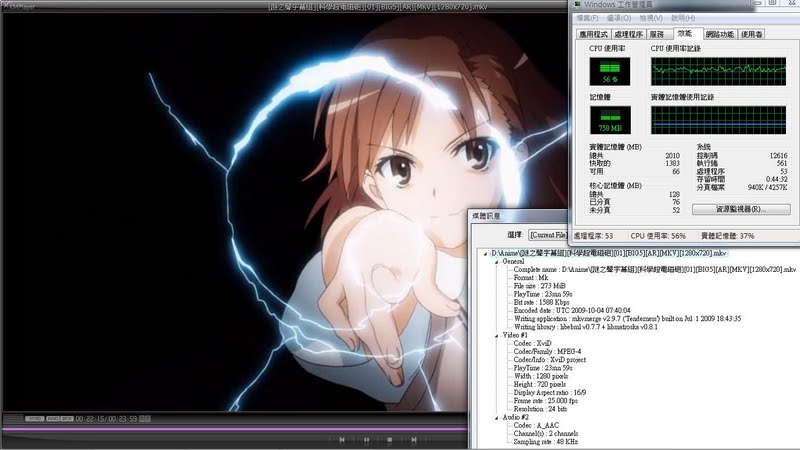Skip to next track in KMPlayer
This screenshot has height=450, width=800.
(414, 440)
